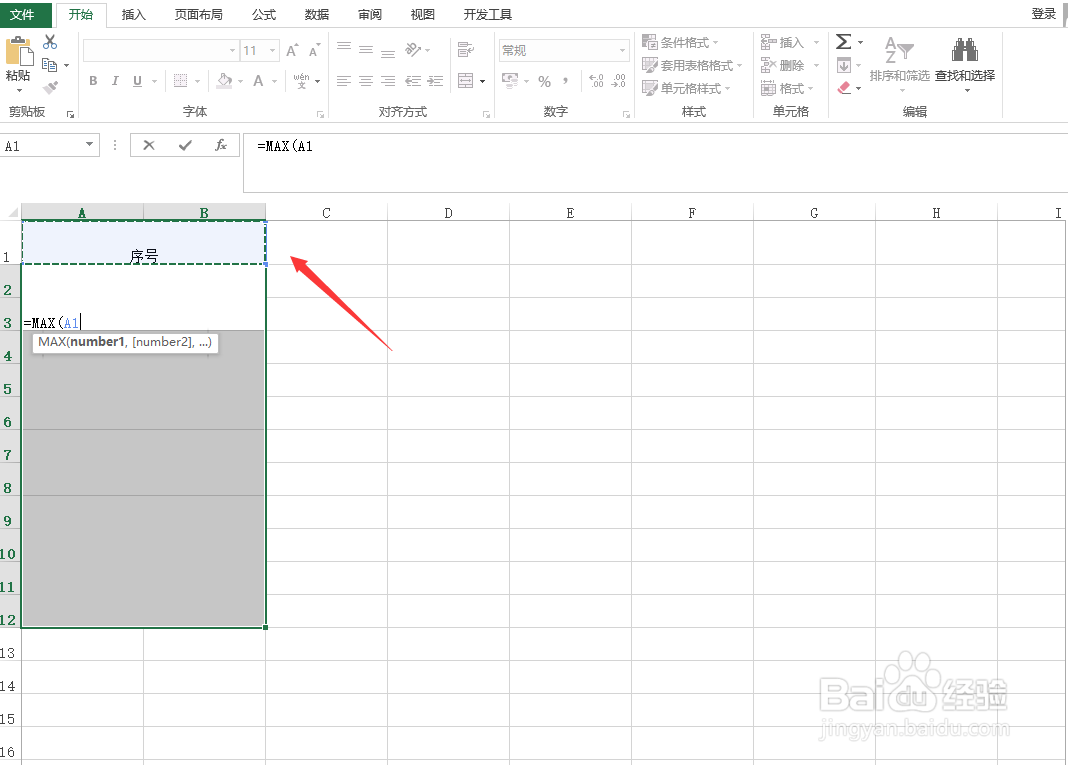Click the Clear eraser icon
Image resolution: width=1068 pixels, height=765 pixels.
844,88
